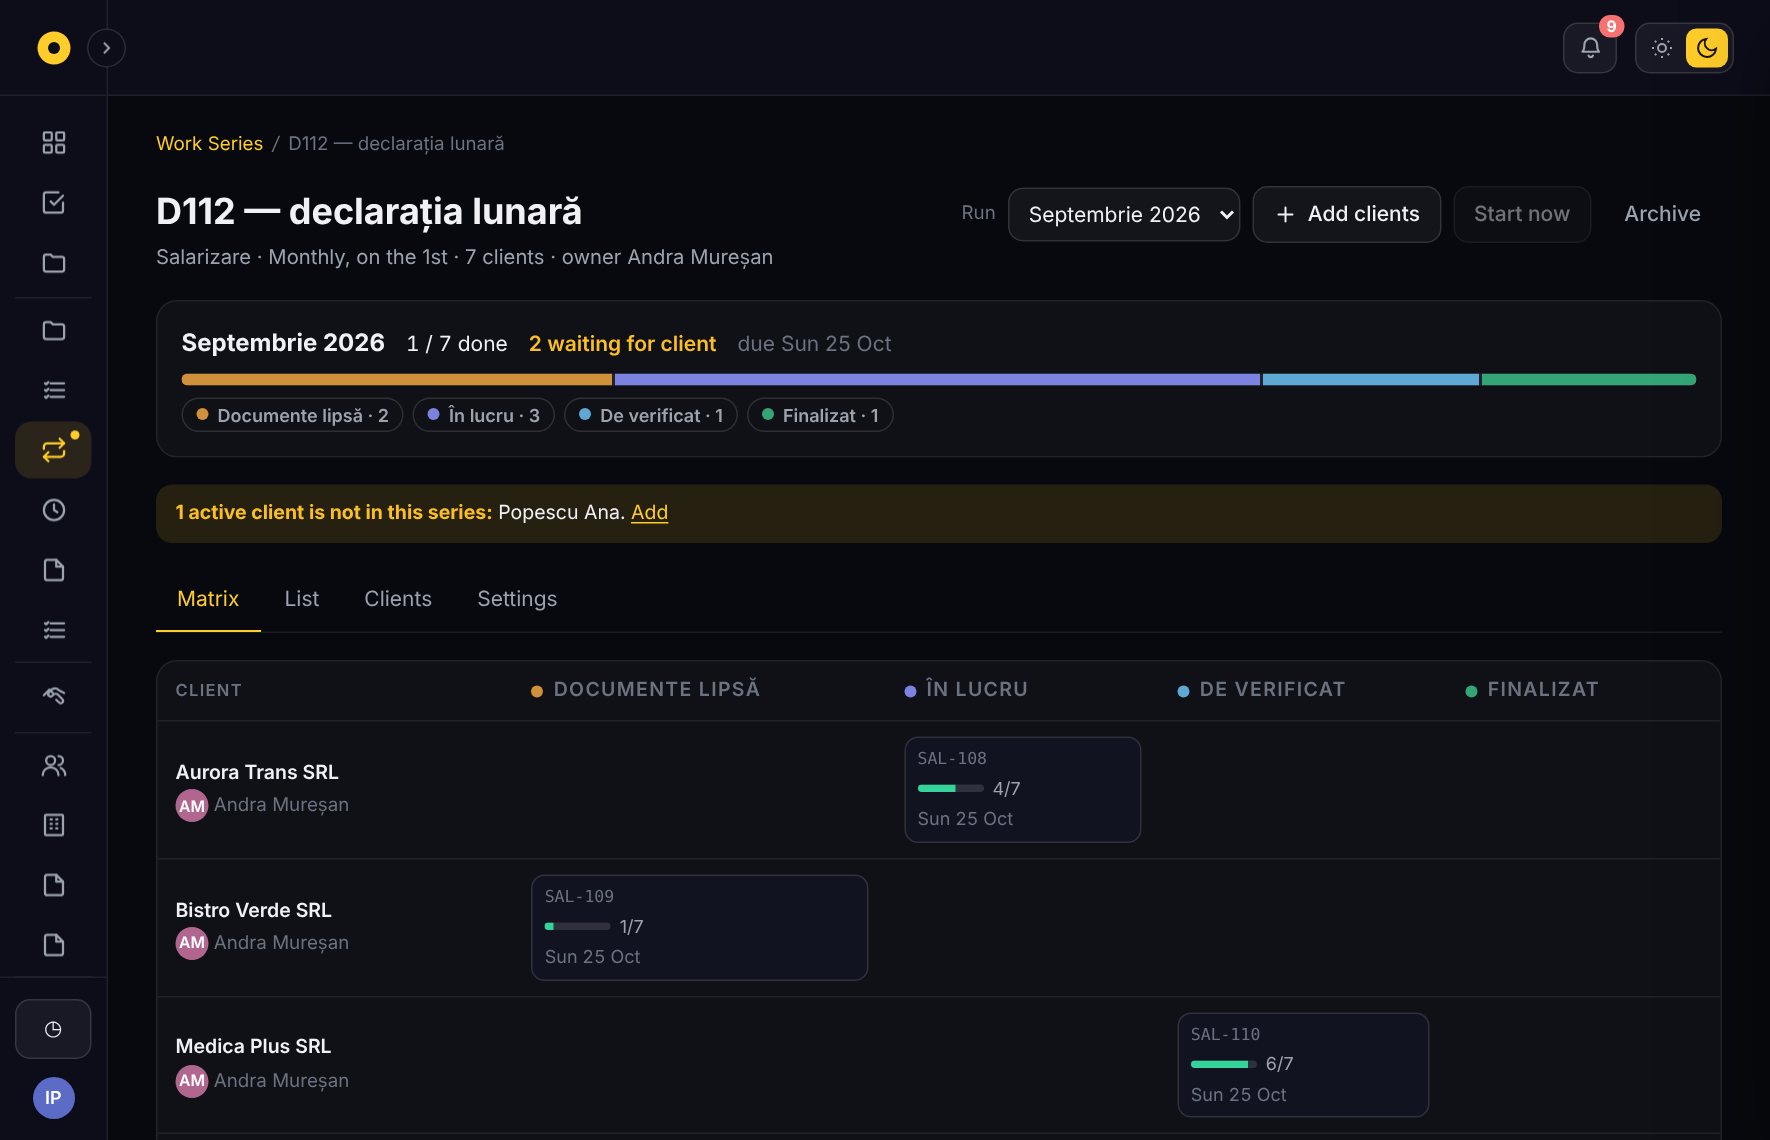The image size is (1770, 1140).
Task: Open the Run dropdown Septembrie 2026
Action: [1124, 214]
